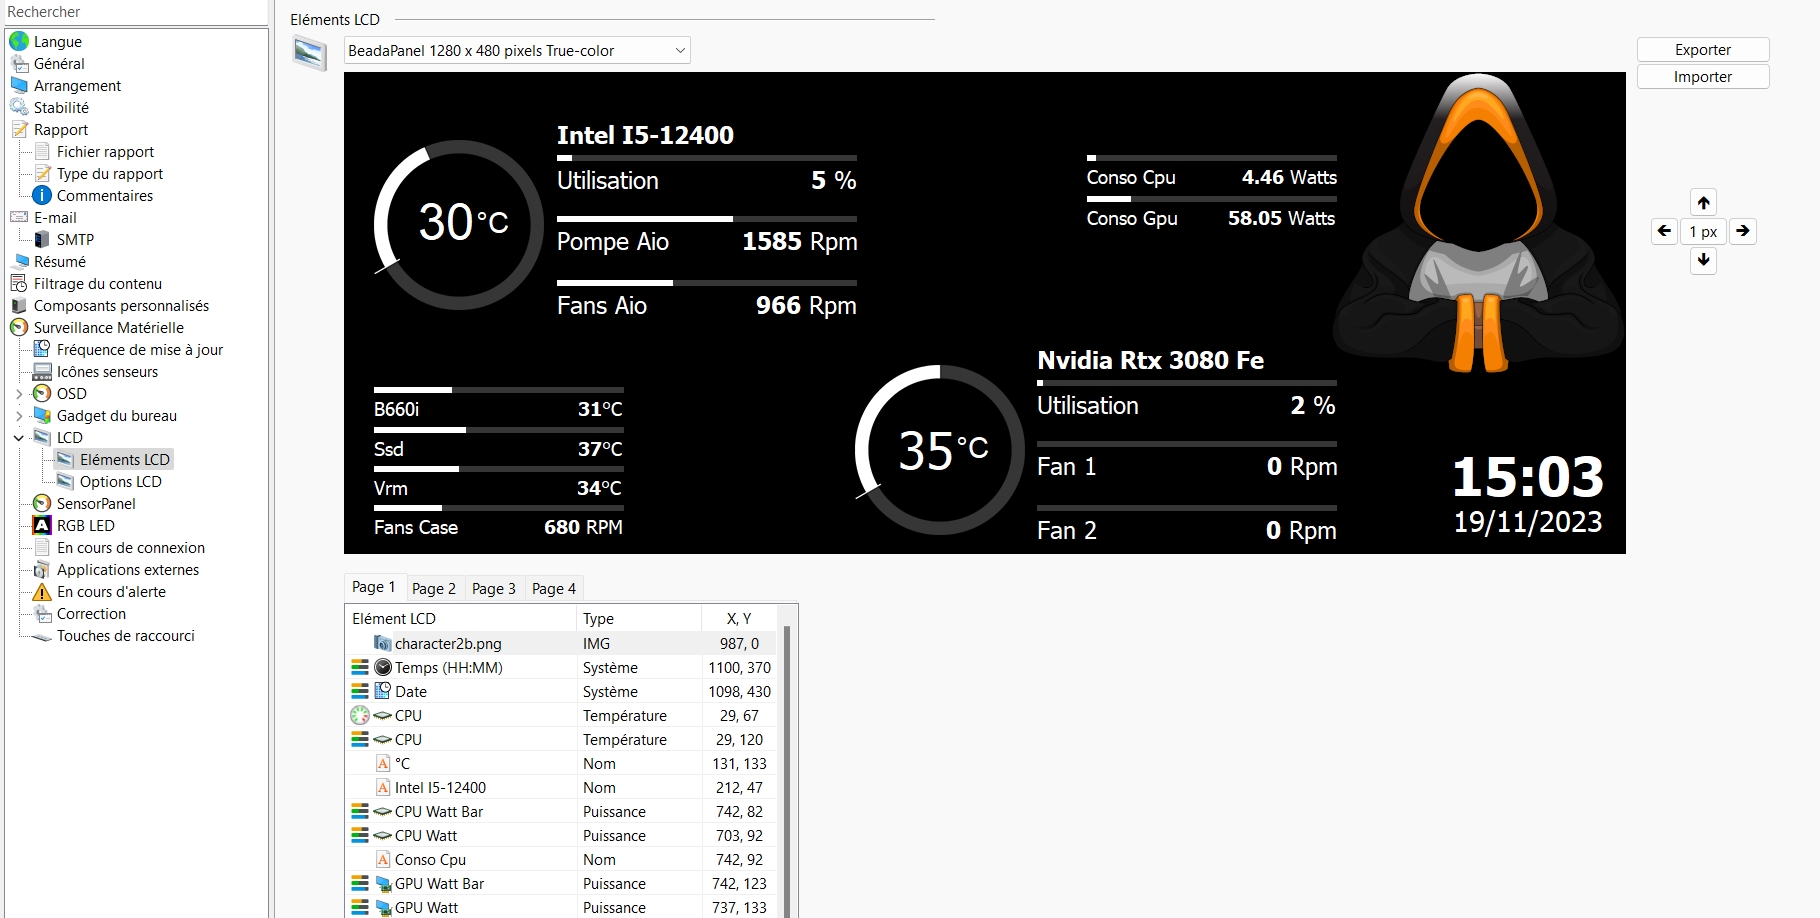Select Options LCD in the tree
Screen dimensions: 1820x918
(120, 481)
